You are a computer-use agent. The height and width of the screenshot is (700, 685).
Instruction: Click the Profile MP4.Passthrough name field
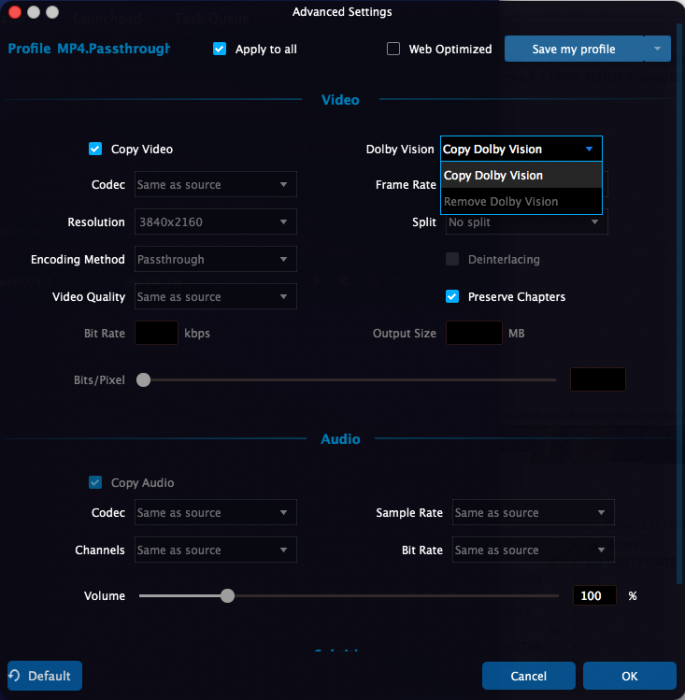coord(113,48)
